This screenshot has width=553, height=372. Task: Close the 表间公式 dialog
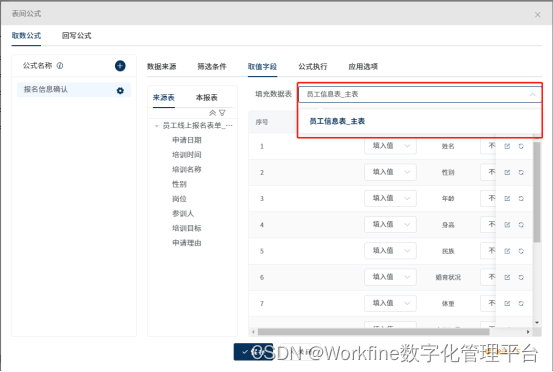(537, 14)
